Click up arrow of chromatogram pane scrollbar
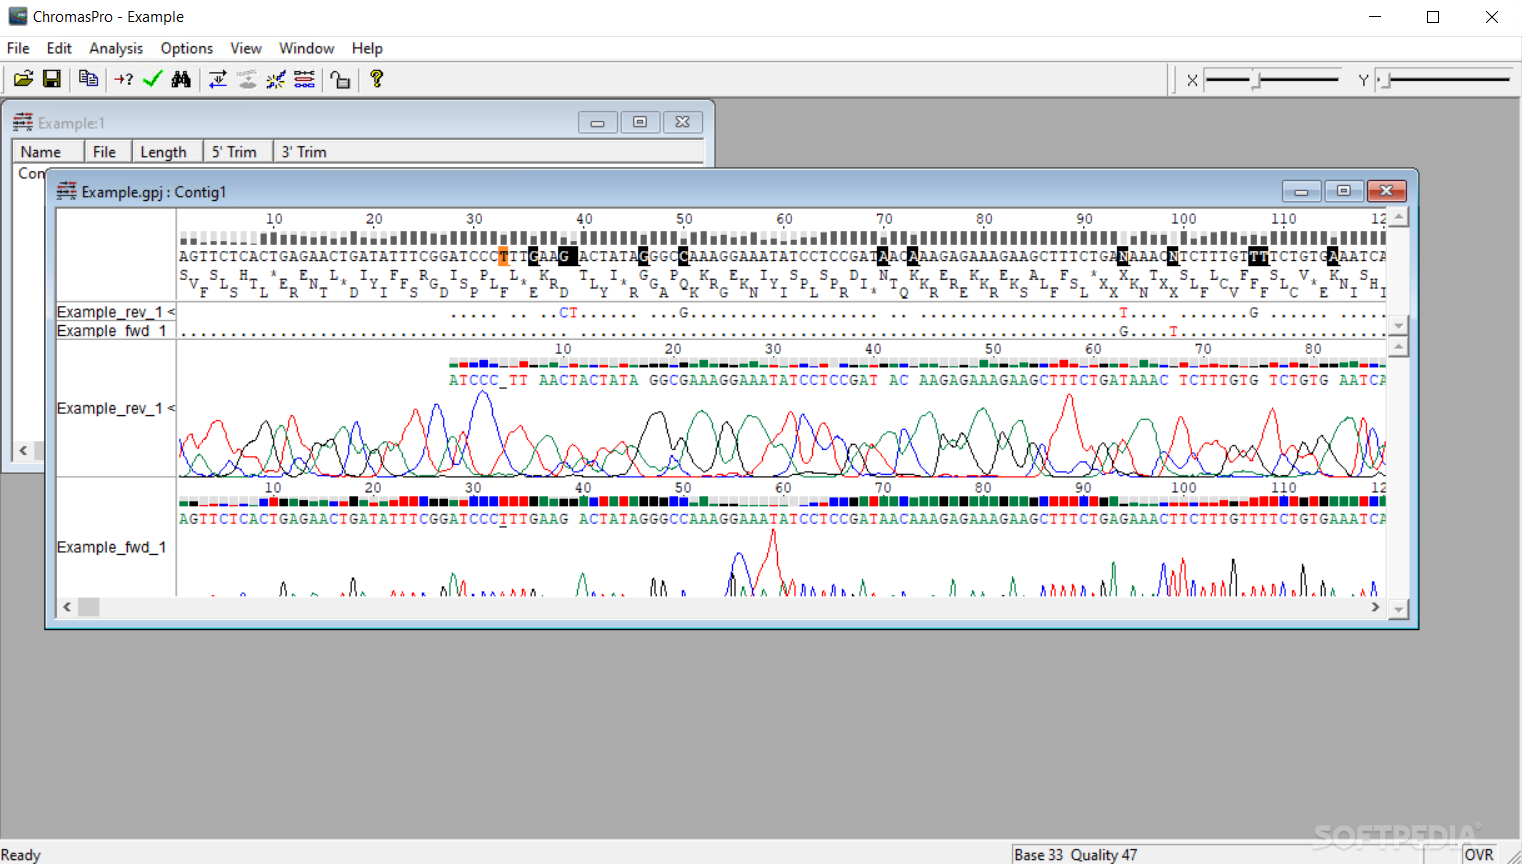Image resolution: width=1522 pixels, height=864 pixels. click(x=1399, y=347)
